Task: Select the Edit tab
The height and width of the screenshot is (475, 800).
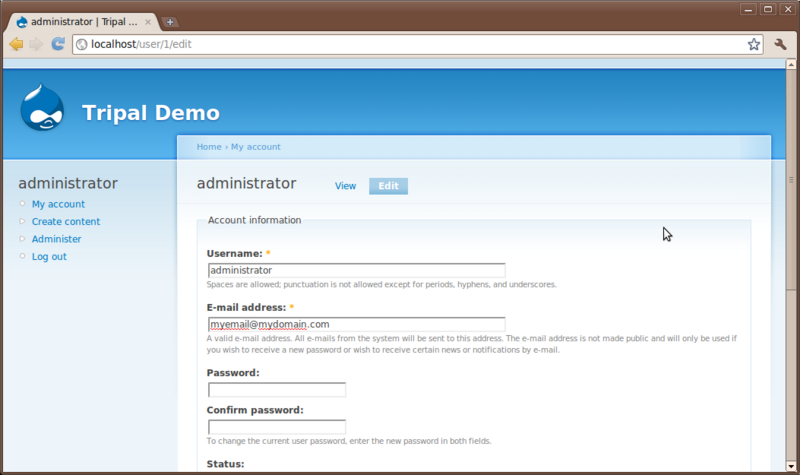Action: pos(388,186)
